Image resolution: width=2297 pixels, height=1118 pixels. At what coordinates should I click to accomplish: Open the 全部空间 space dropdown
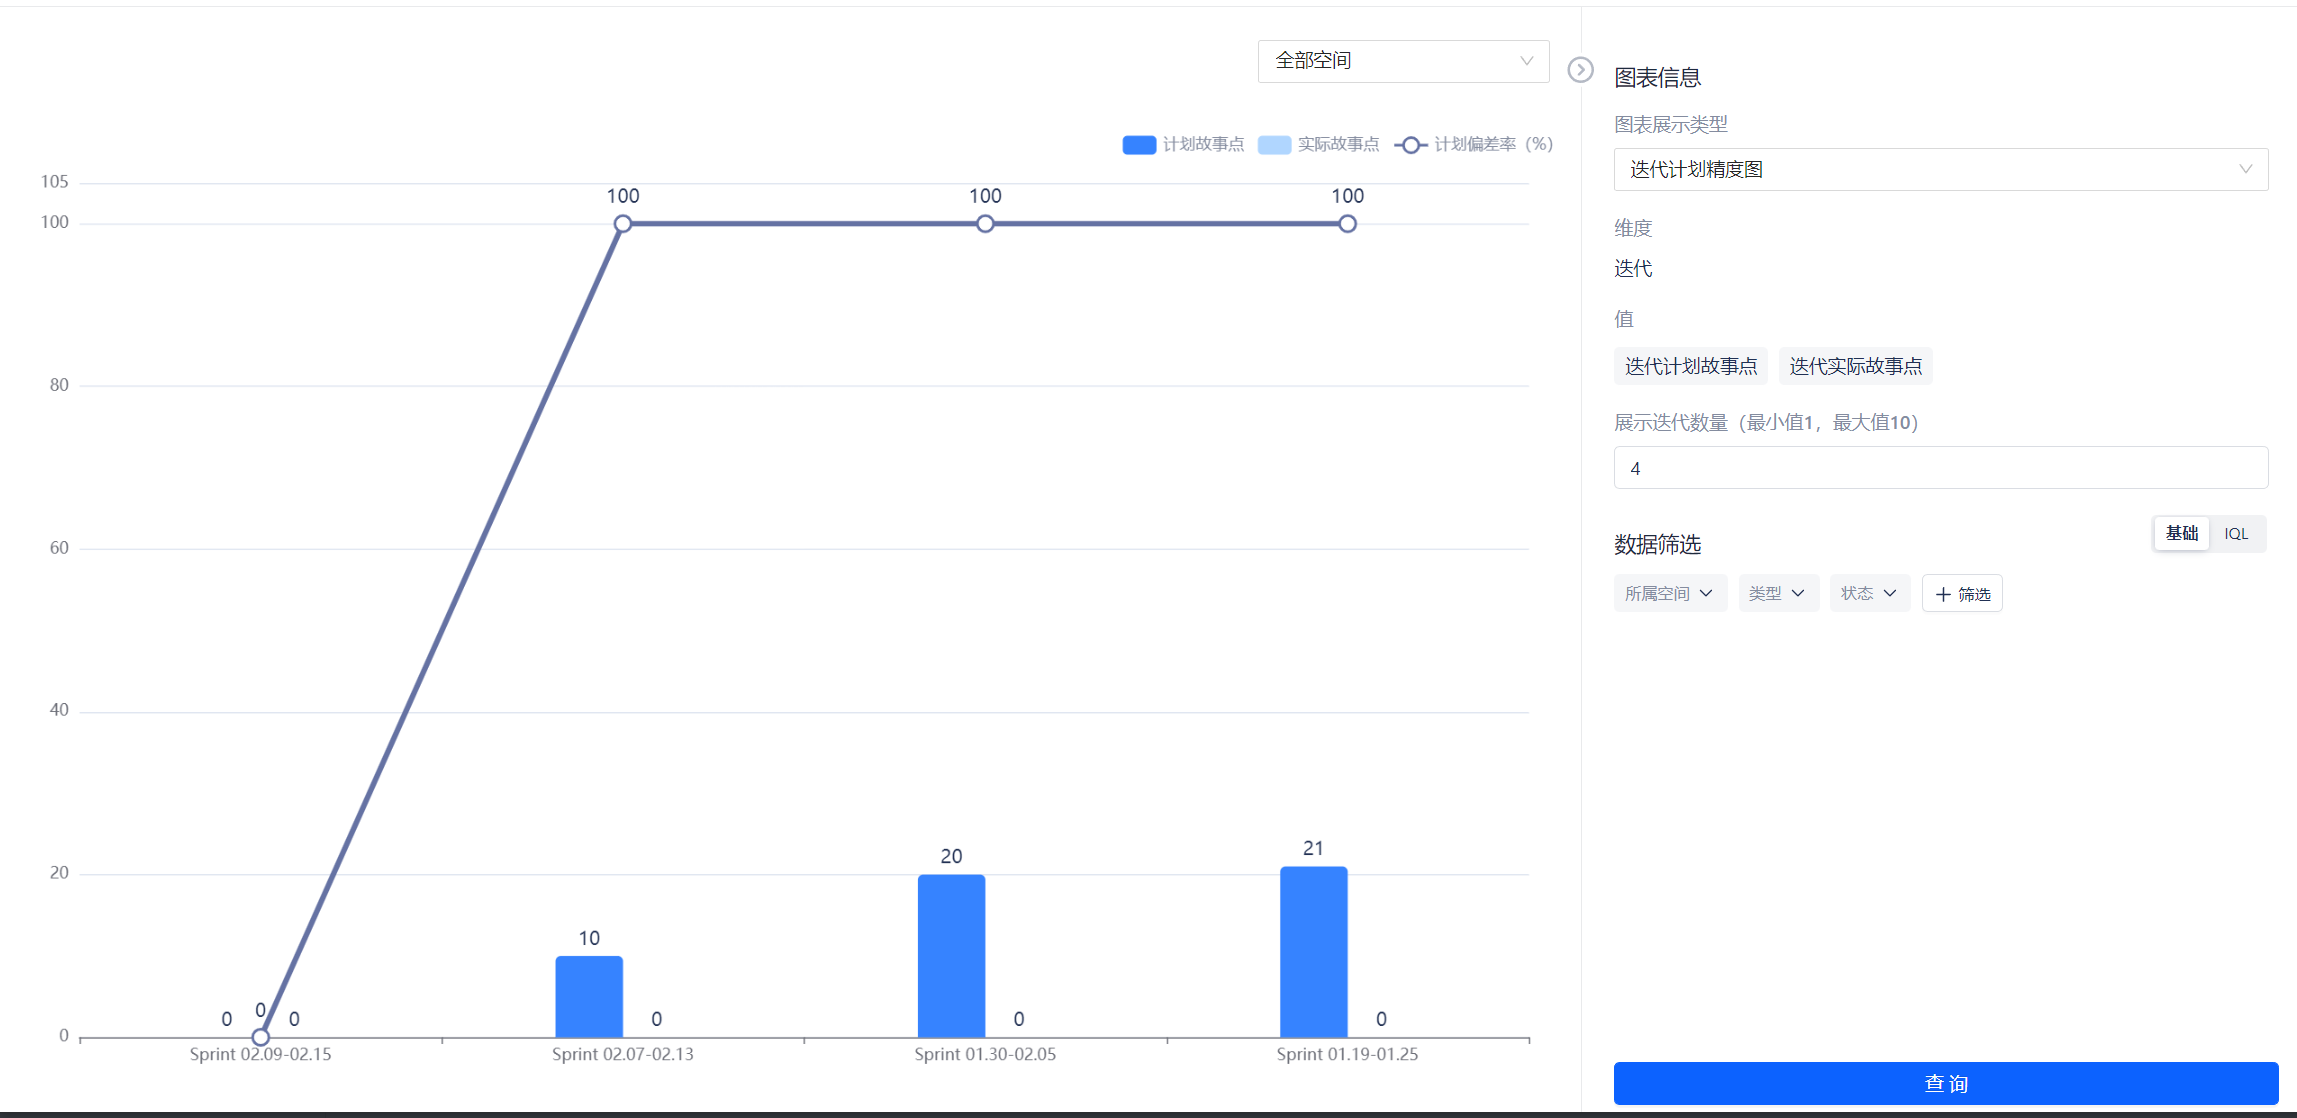pyautogui.click(x=1403, y=61)
